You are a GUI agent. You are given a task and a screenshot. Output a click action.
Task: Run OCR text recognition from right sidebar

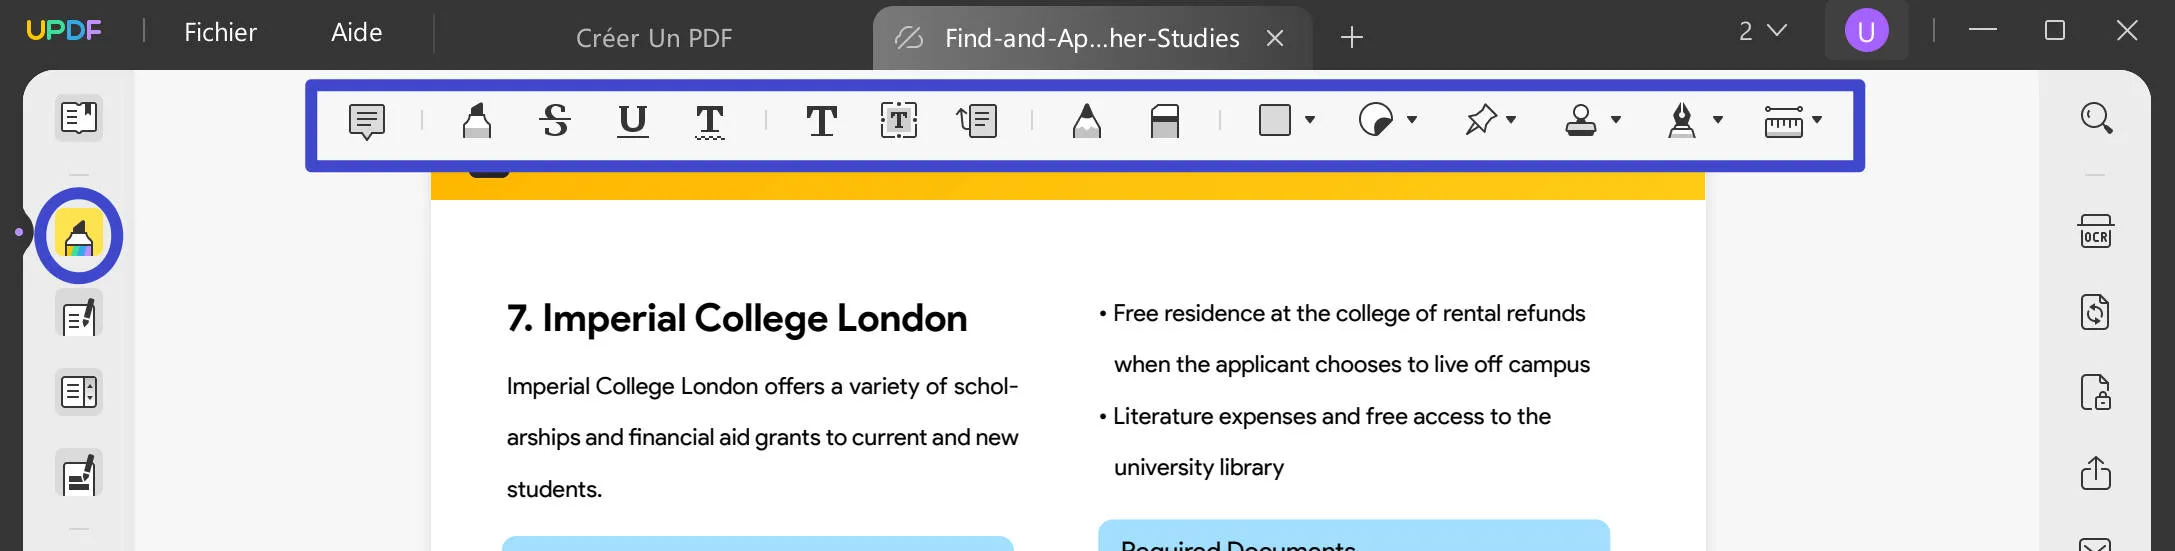2096,232
